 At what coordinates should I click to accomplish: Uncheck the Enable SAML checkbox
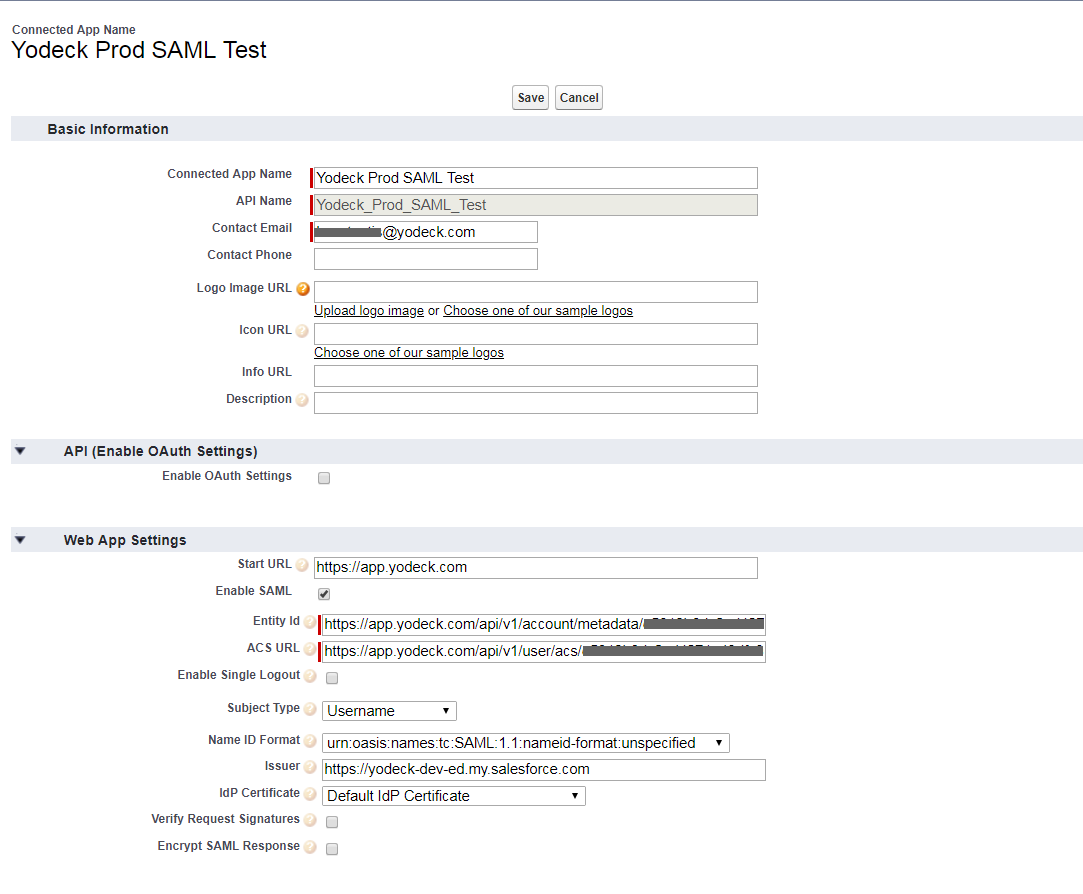[324, 594]
